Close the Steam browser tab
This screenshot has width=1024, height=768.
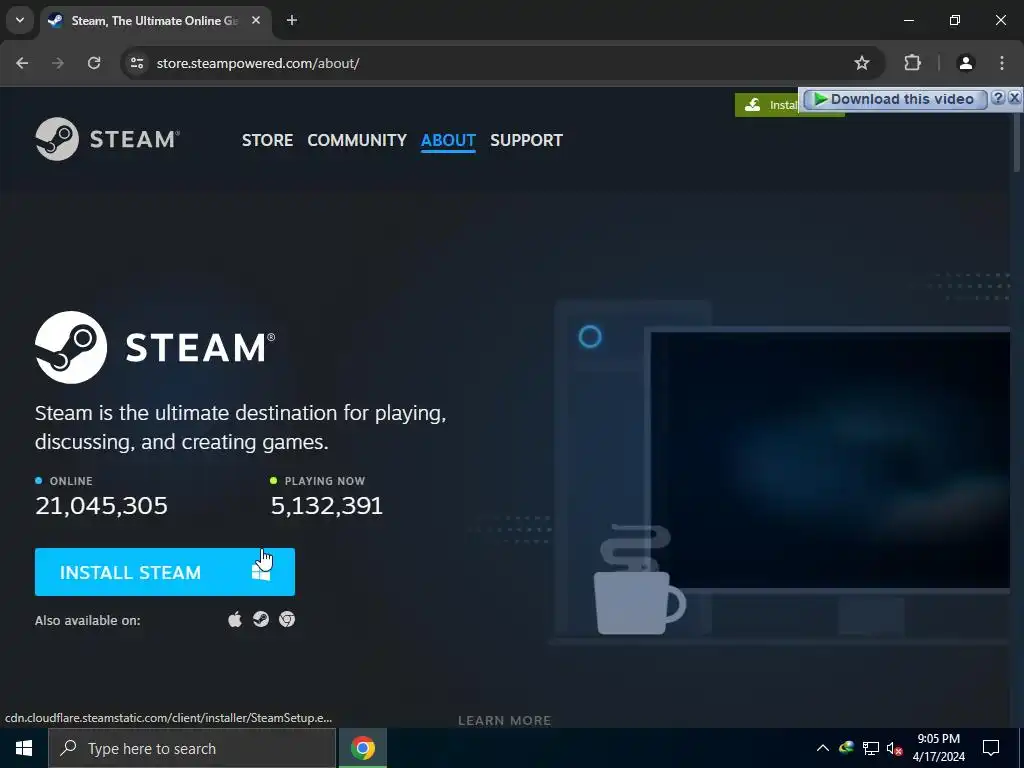point(256,20)
